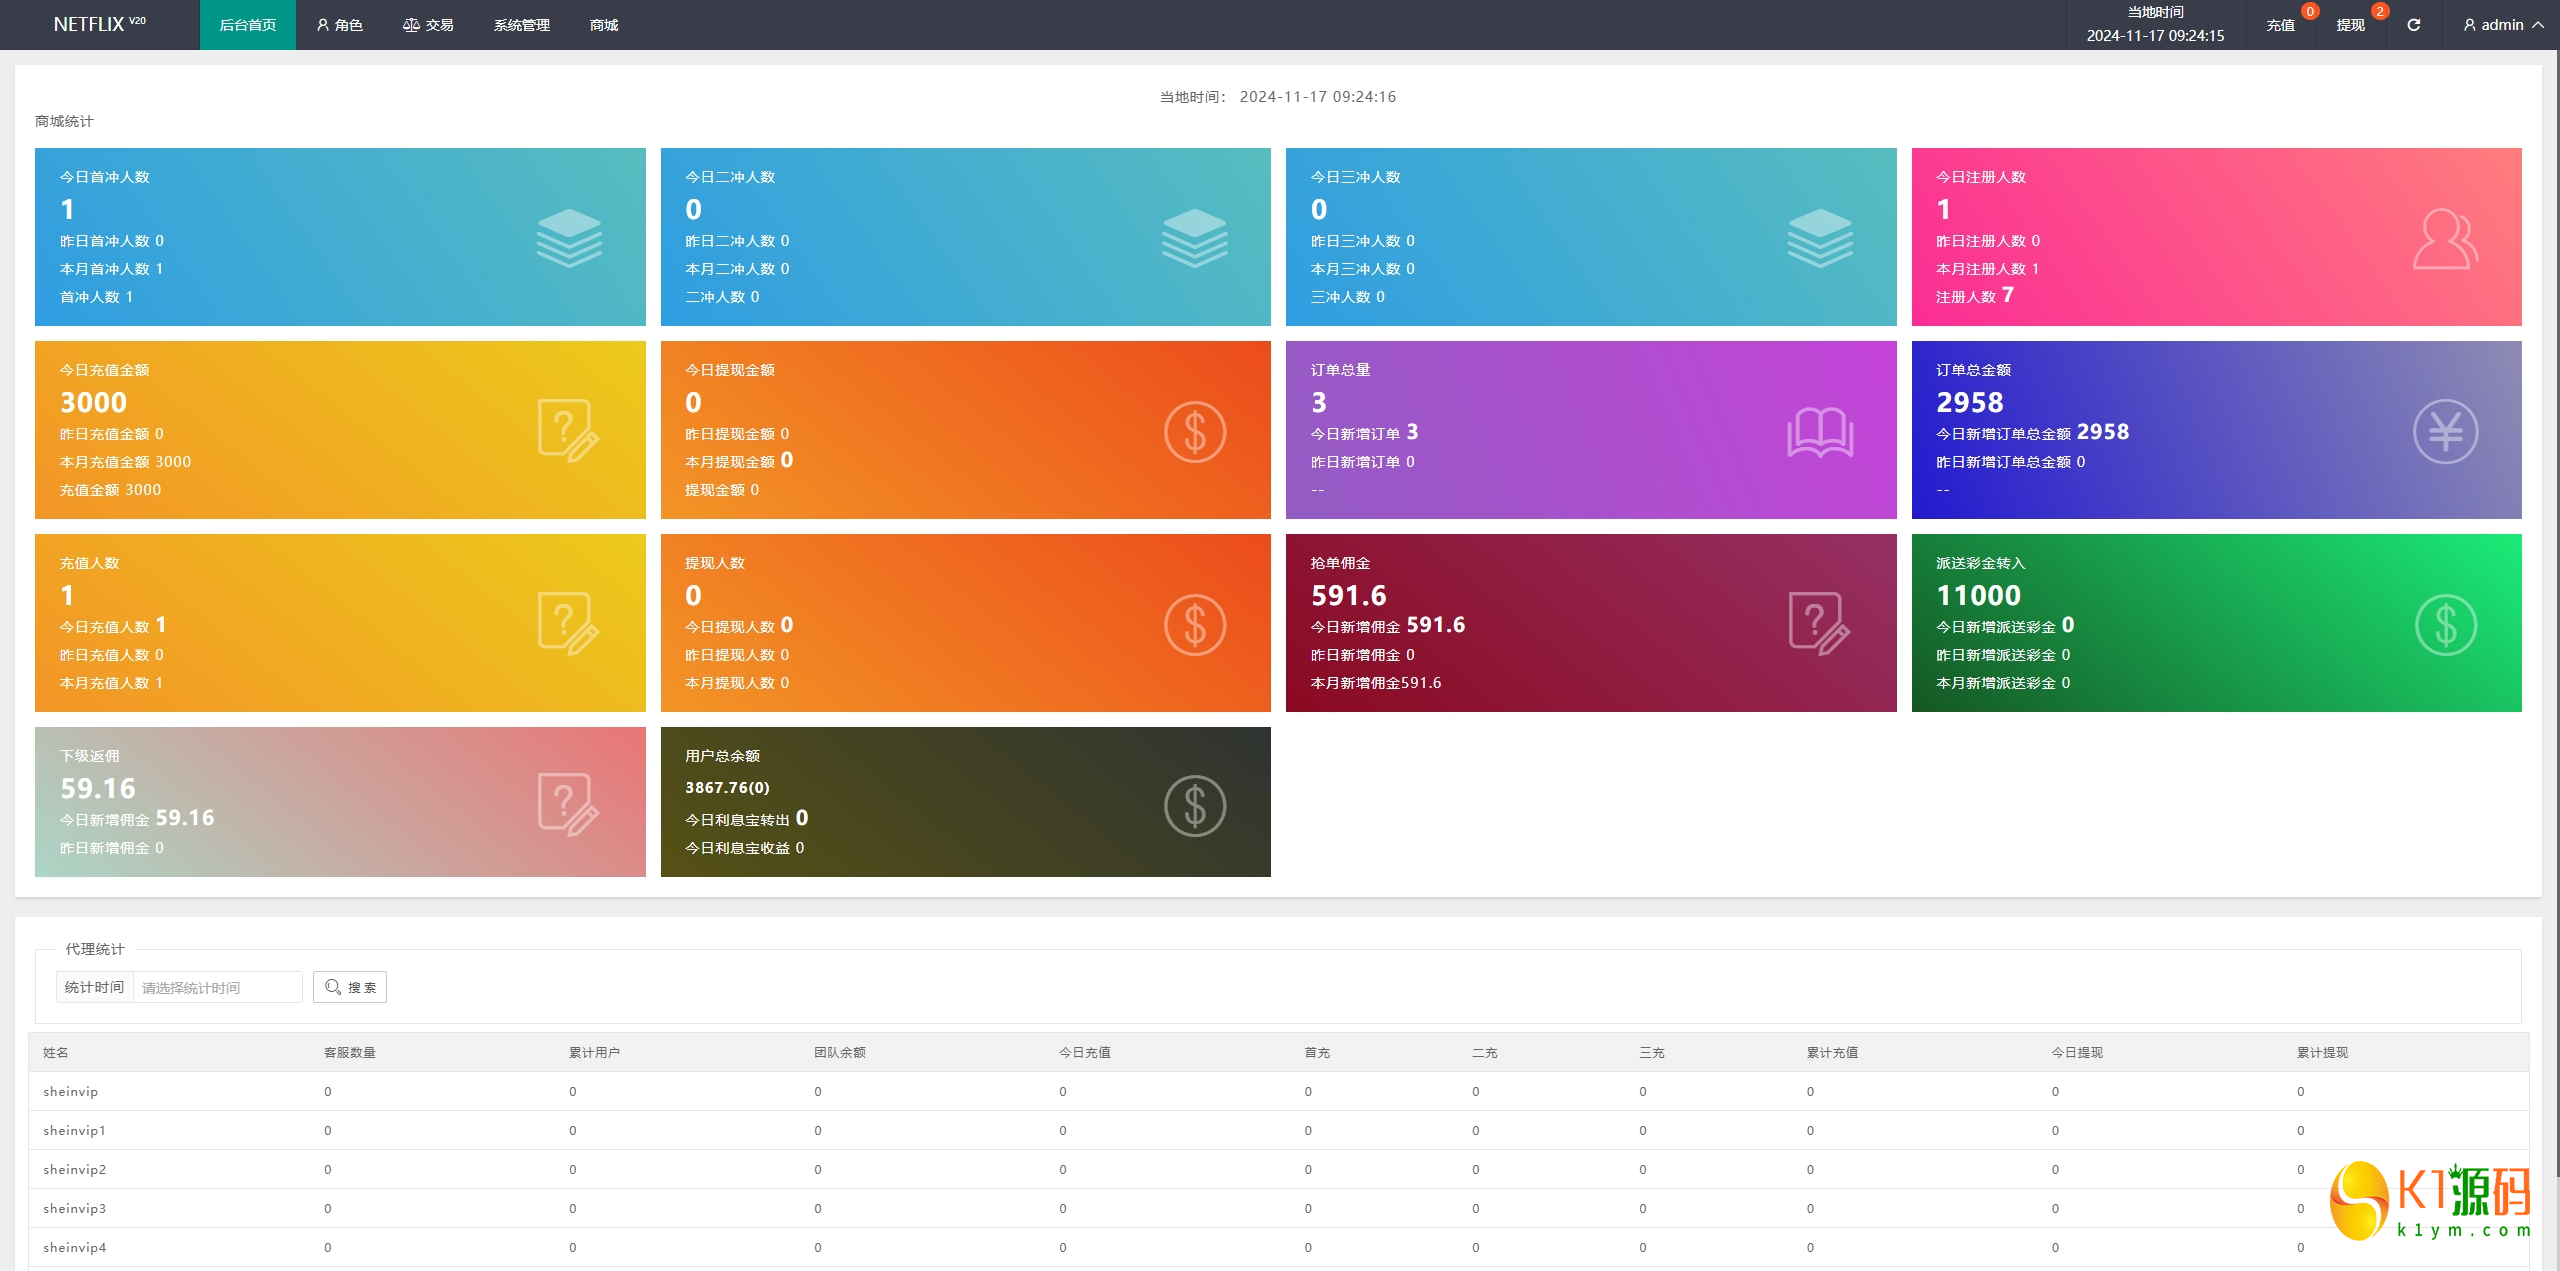Click the 统计时间 date input field
This screenshot has height=1271, width=2560.
(217, 987)
